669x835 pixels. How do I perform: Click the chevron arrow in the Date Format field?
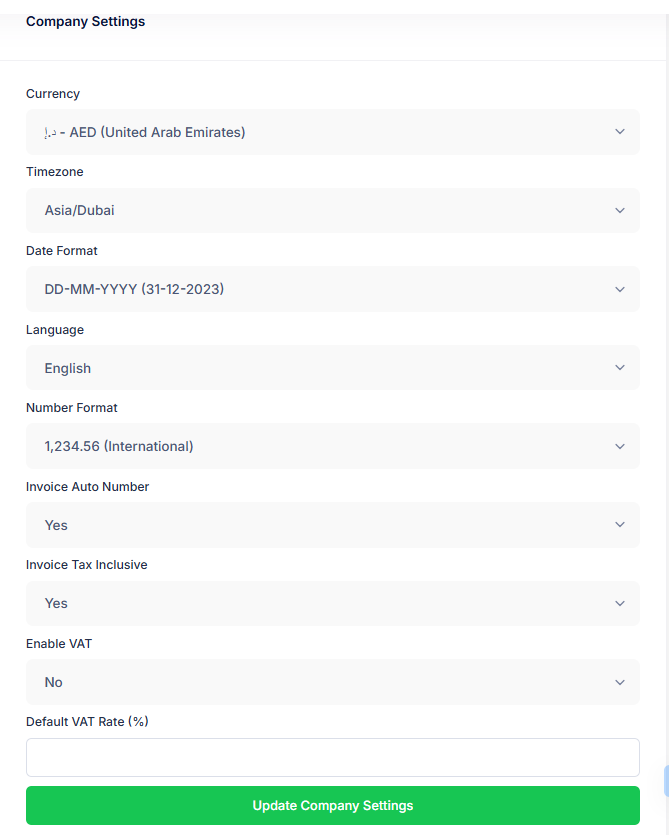620,289
